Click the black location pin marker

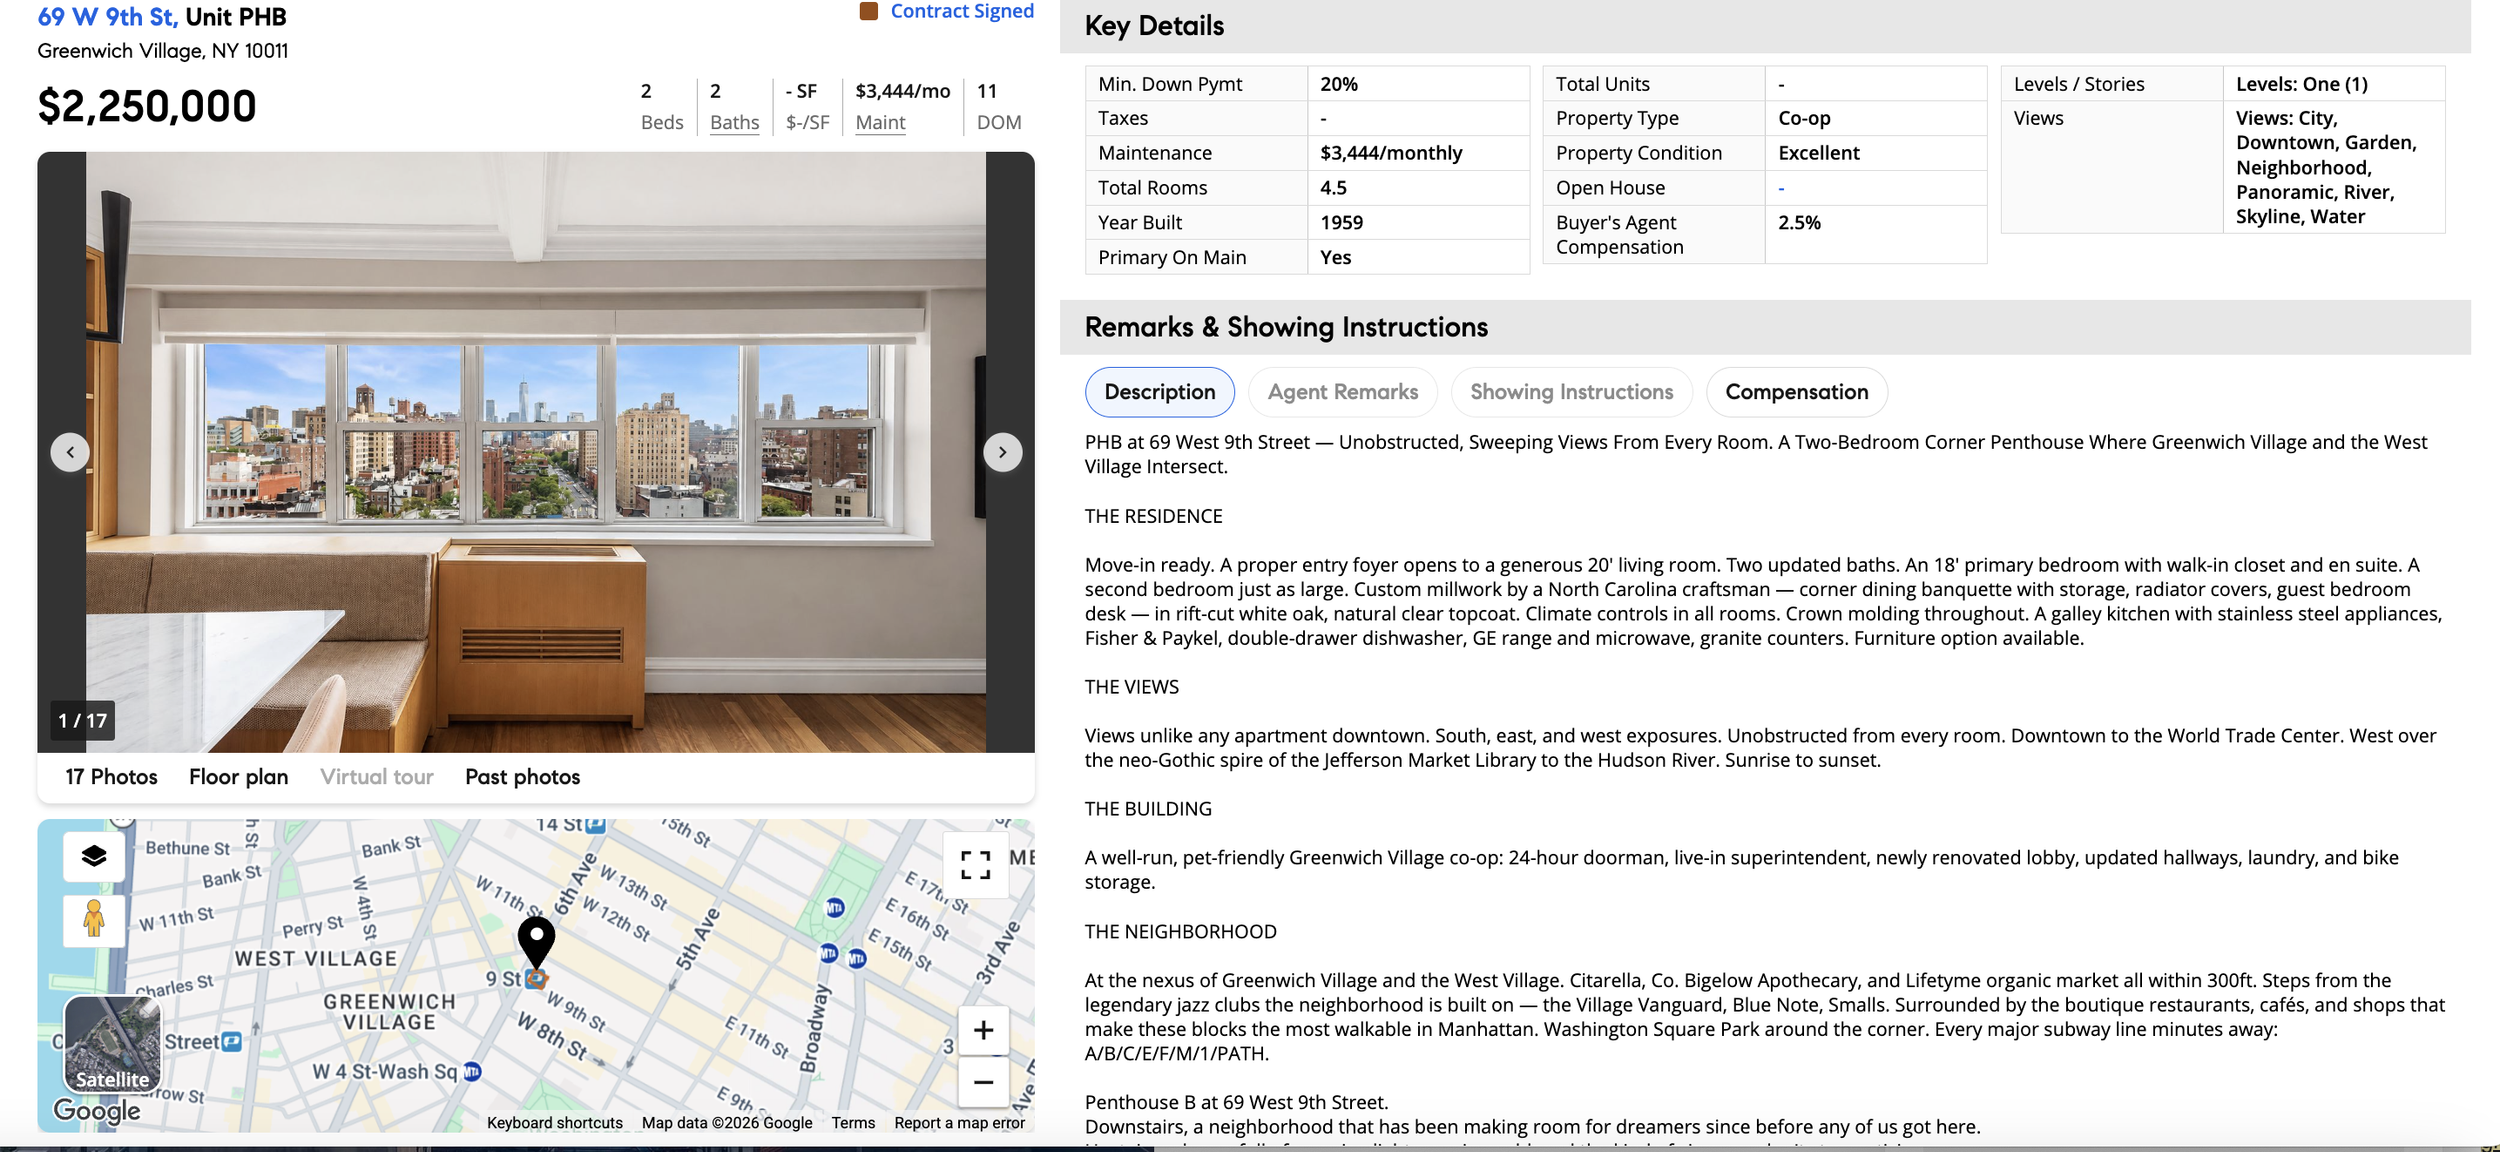[536, 942]
